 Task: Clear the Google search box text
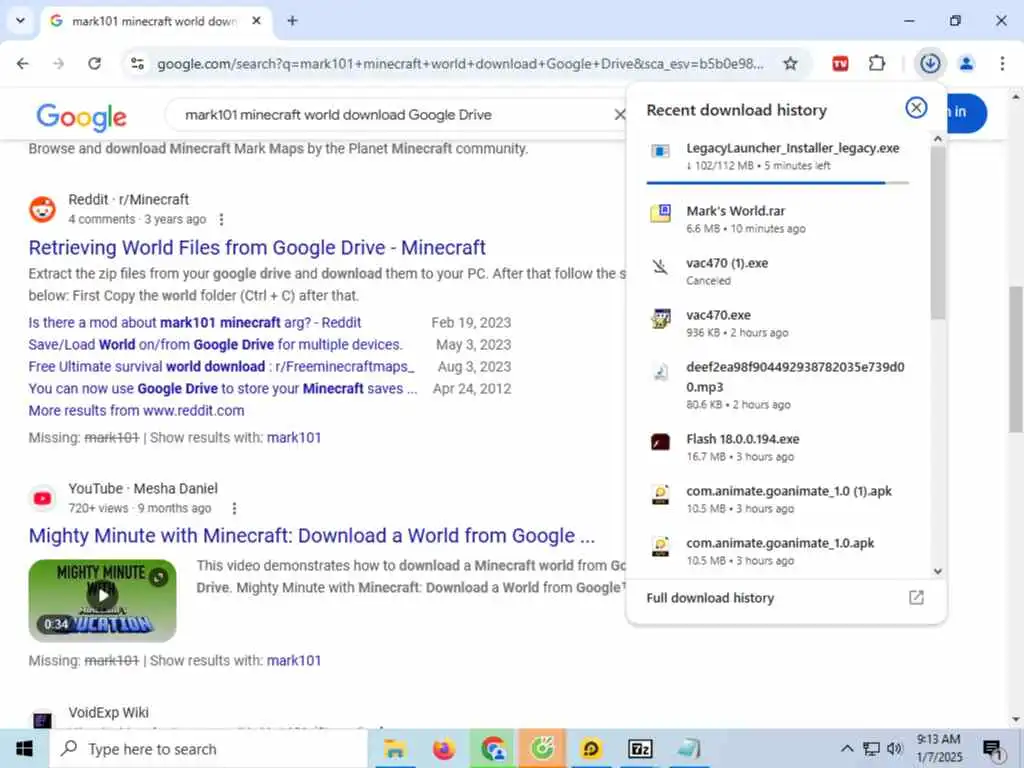[x=620, y=115]
